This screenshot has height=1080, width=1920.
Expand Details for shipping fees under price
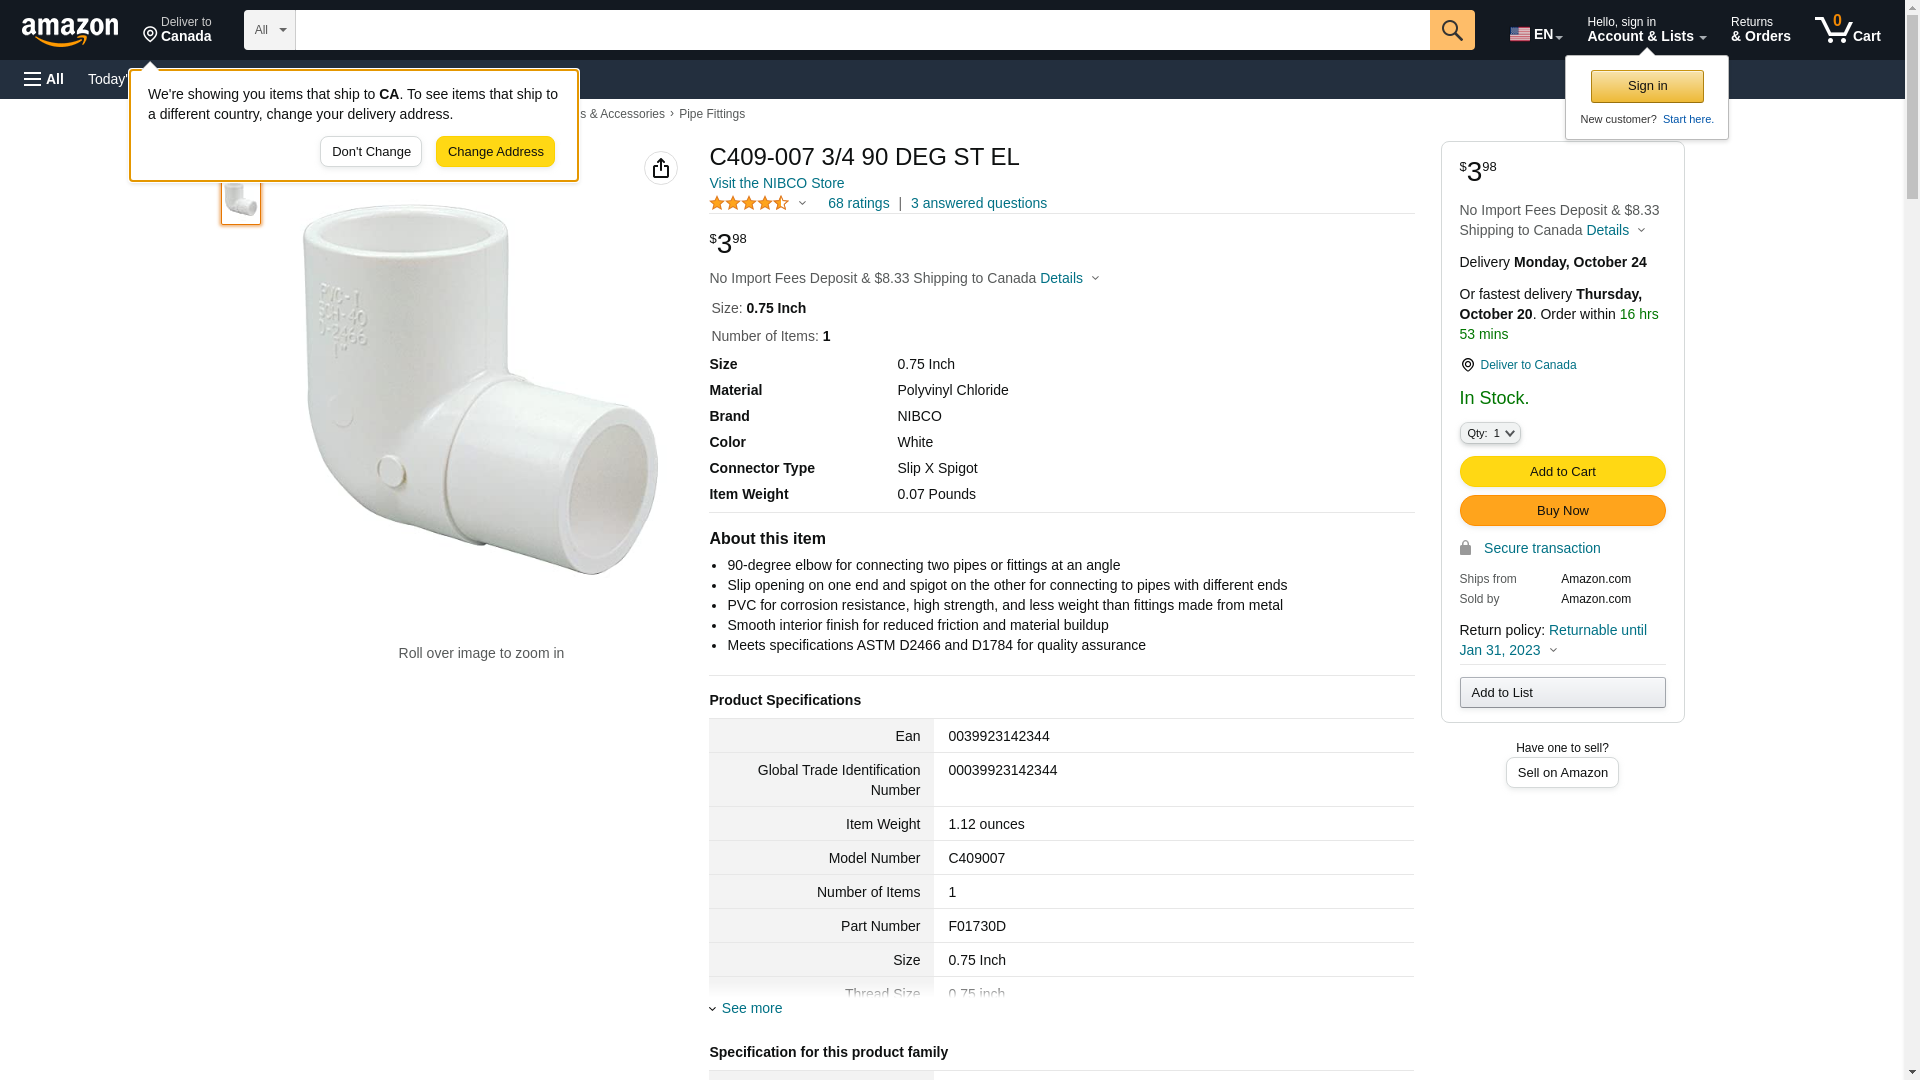point(1069,278)
